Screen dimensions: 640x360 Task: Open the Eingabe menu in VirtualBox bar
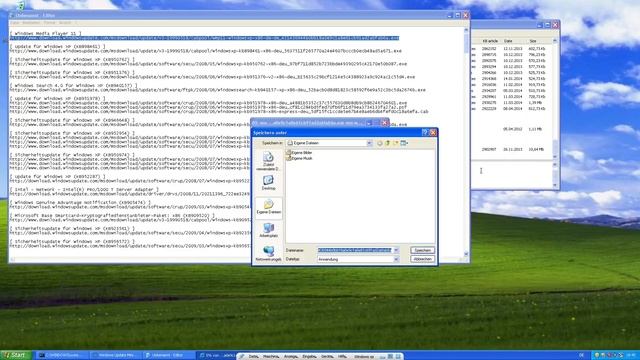[309, 356]
